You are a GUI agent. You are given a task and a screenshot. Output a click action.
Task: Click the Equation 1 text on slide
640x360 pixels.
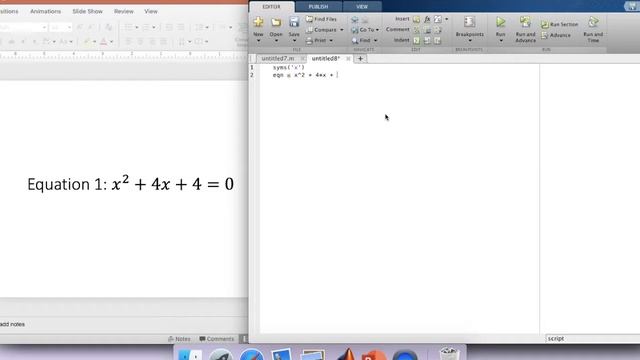pyautogui.click(x=130, y=184)
